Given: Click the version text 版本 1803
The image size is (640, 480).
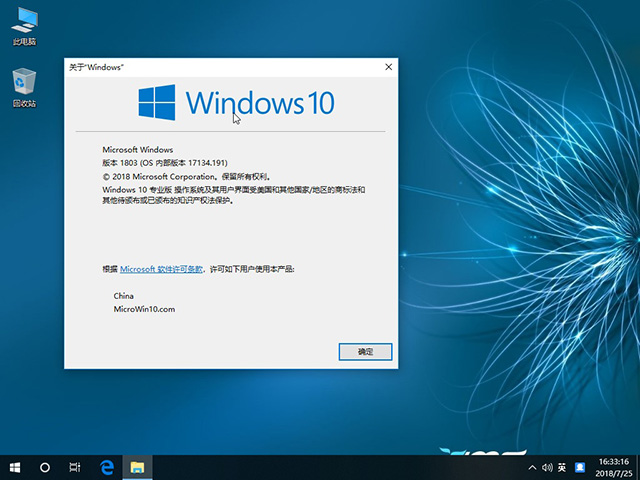Looking at the screenshot, I should [x=165, y=163].
